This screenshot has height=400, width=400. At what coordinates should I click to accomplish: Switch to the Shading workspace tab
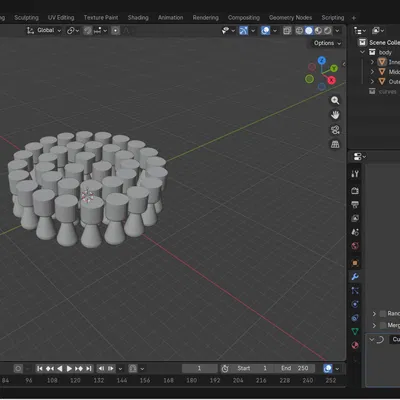(x=138, y=17)
